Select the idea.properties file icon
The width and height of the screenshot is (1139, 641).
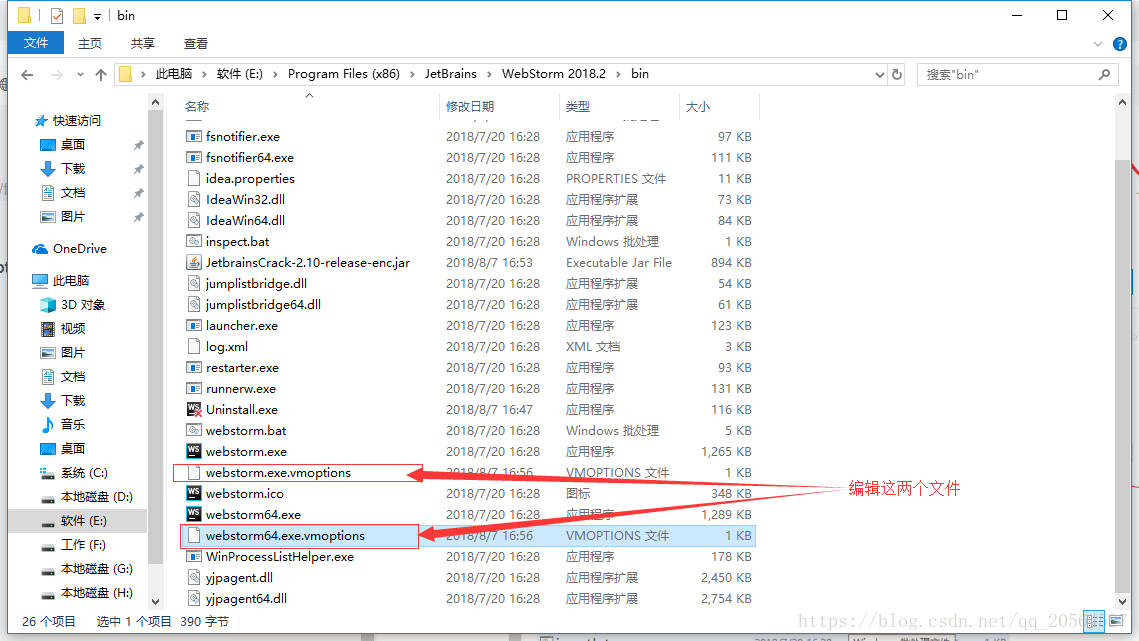point(193,178)
